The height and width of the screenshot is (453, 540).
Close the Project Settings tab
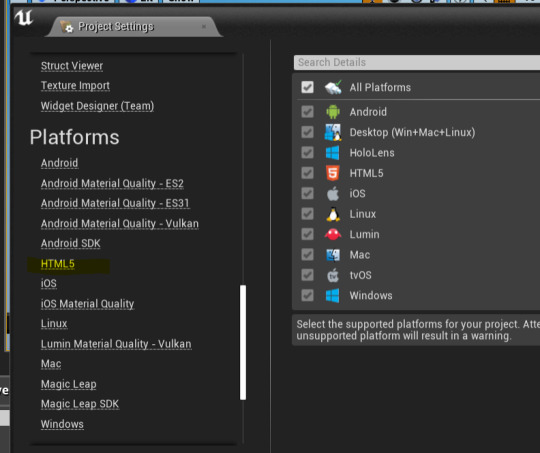[204, 26]
